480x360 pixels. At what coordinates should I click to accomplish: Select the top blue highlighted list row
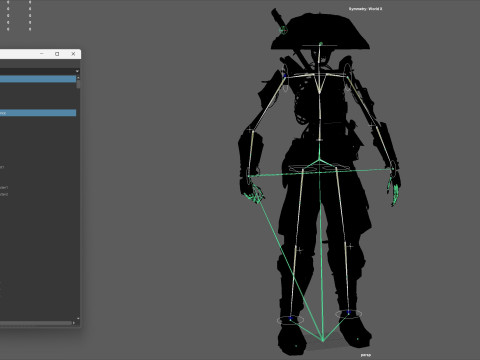click(38, 79)
